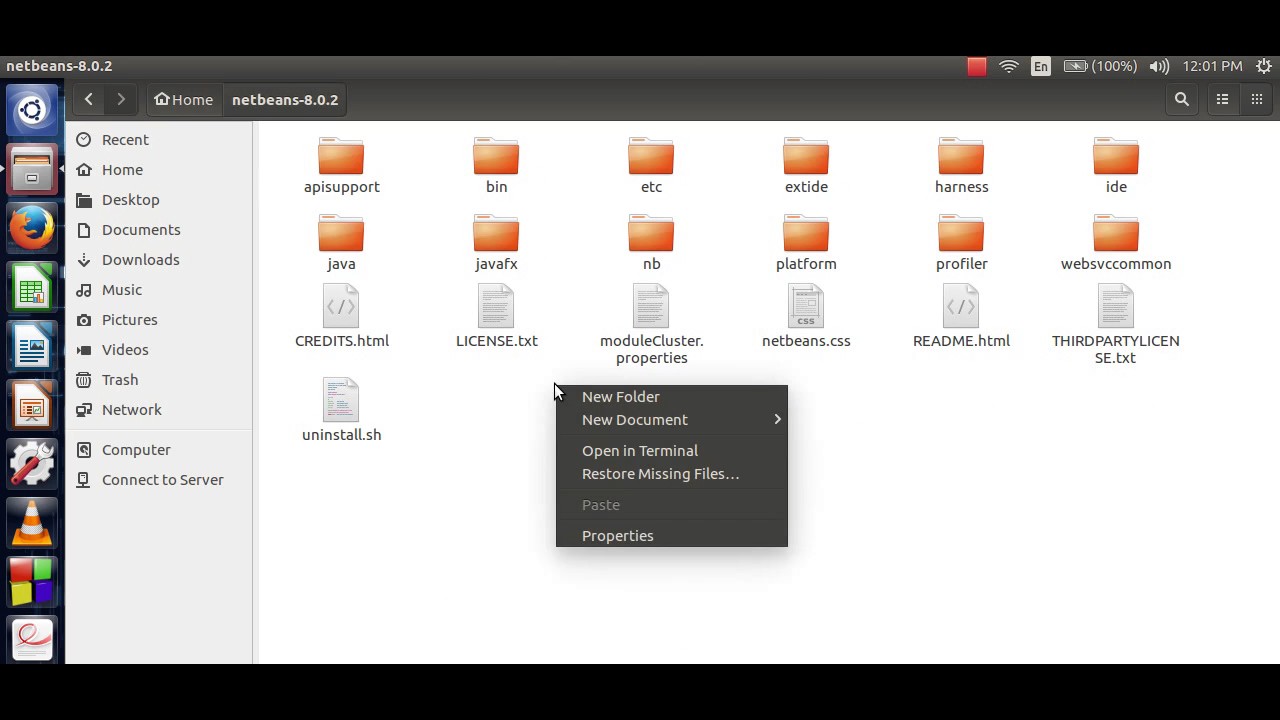Open Ubuntu Dash launcher icon
Image resolution: width=1280 pixels, height=720 pixels.
pos(32,110)
